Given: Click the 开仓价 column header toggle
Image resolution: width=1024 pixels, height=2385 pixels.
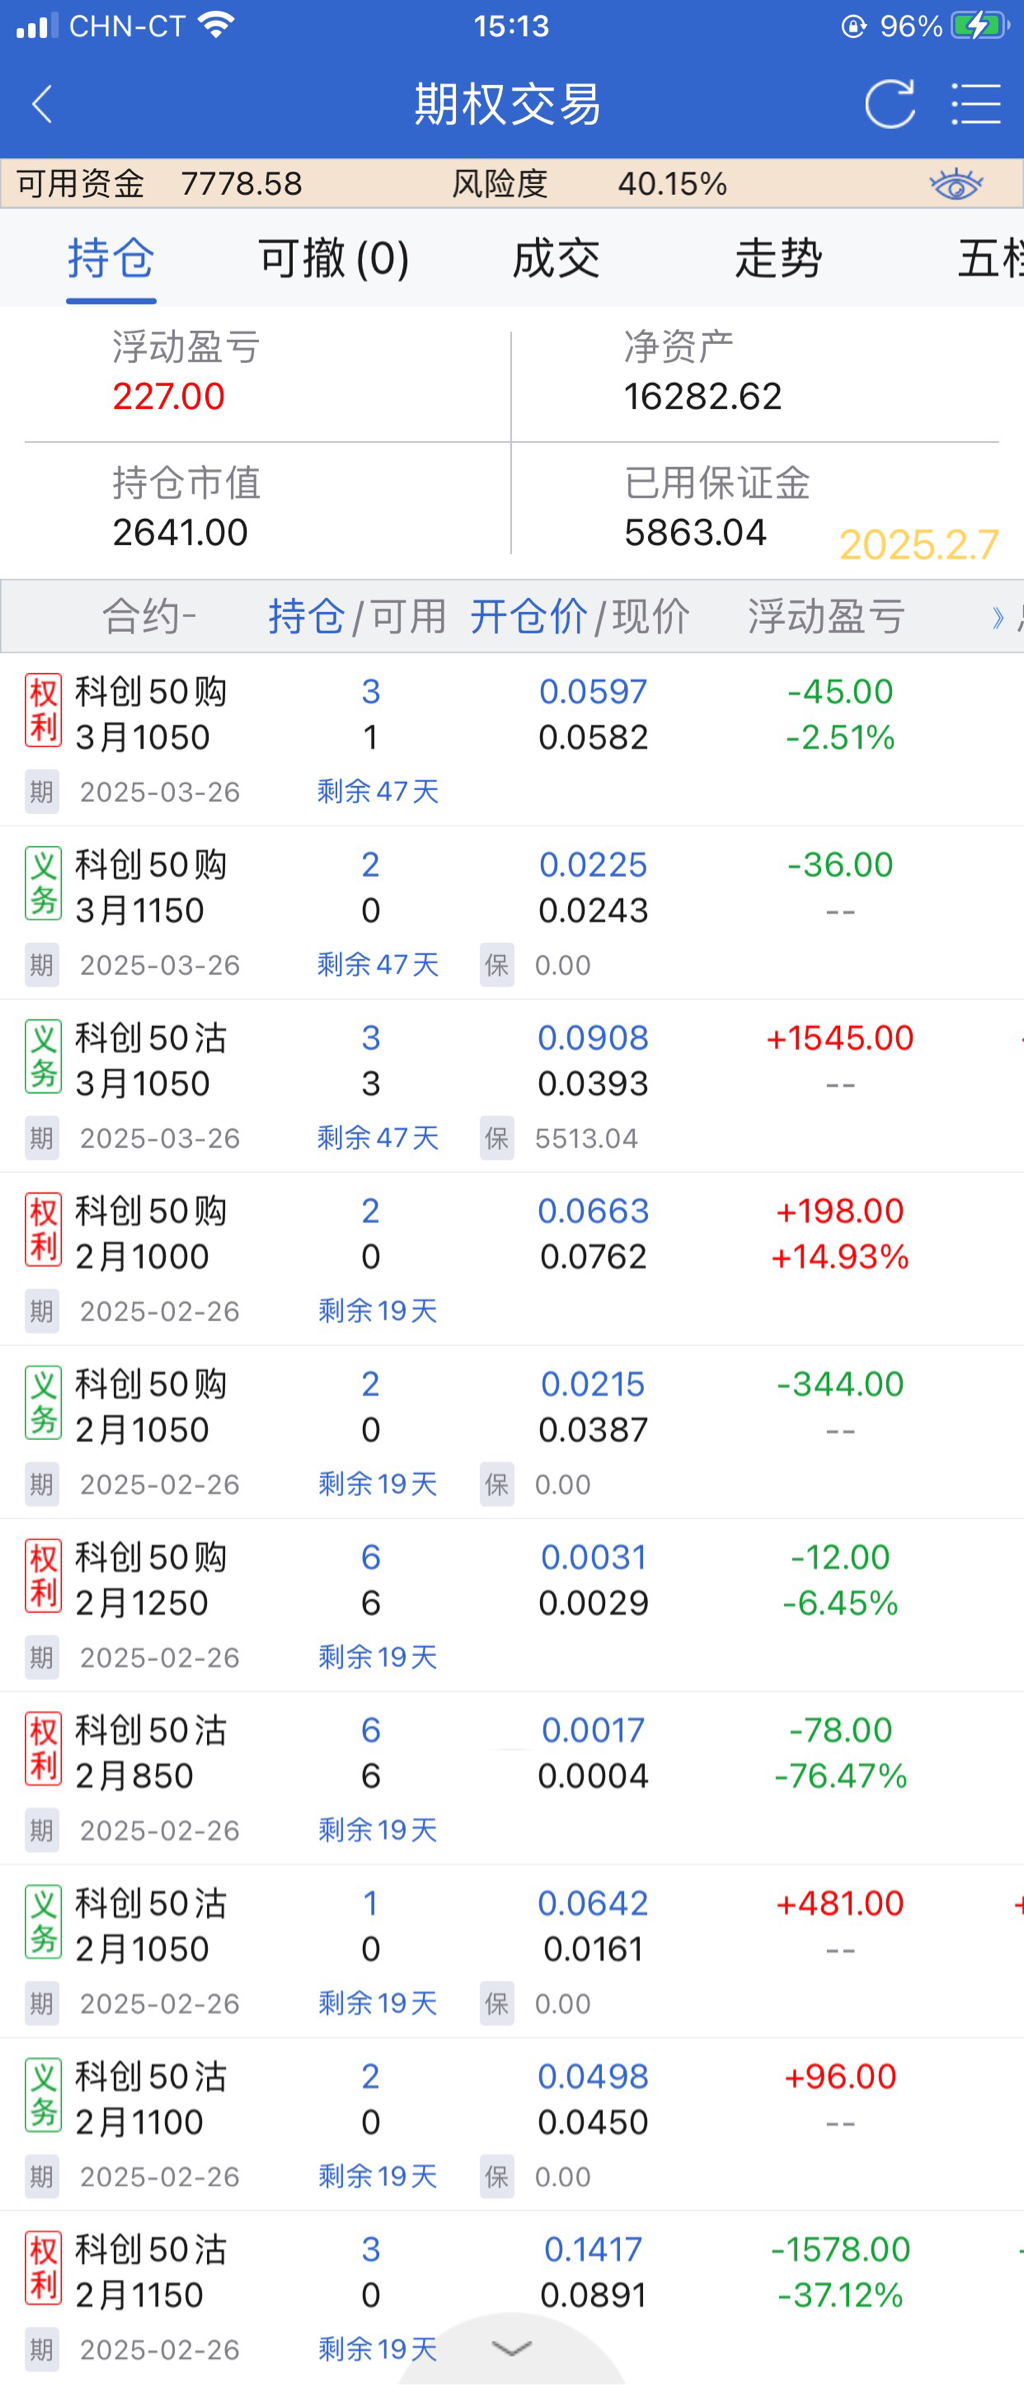Looking at the screenshot, I should pos(528,616).
